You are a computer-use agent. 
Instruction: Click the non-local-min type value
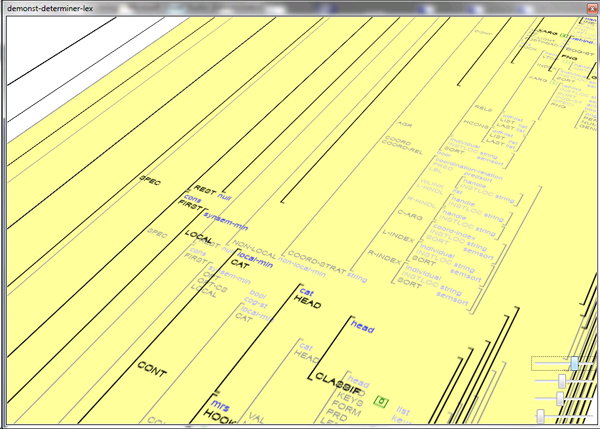pyautogui.click(x=302, y=267)
